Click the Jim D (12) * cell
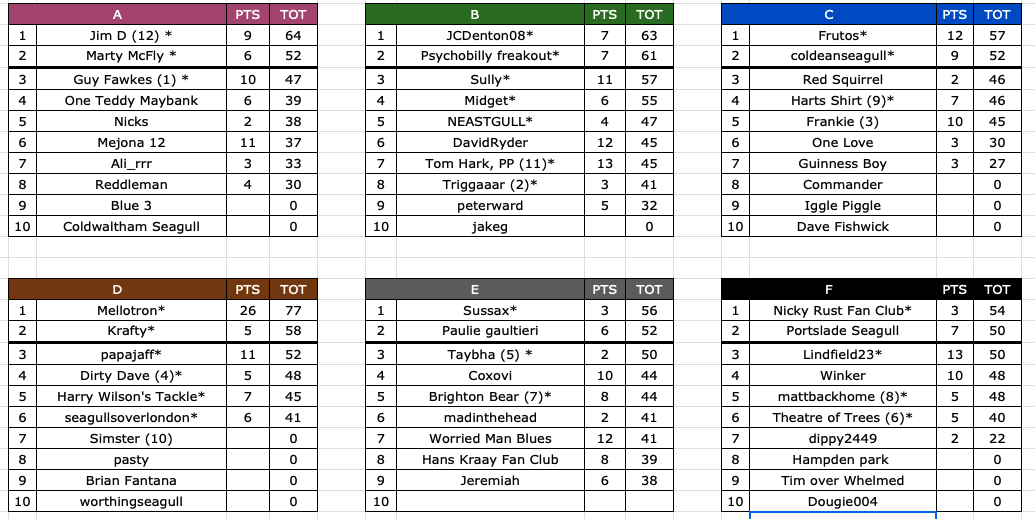 coord(131,36)
